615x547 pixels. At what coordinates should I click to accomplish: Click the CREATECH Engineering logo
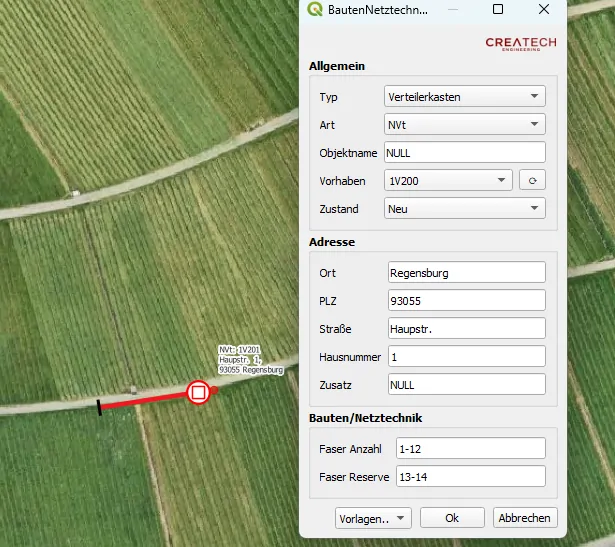pos(520,44)
